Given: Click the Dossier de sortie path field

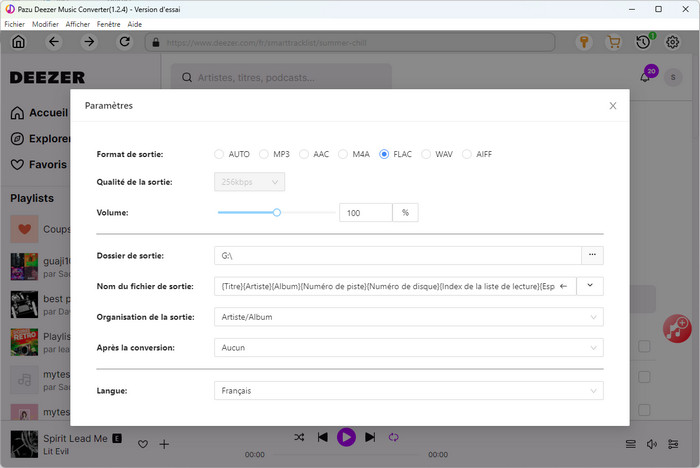Looking at the screenshot, I should 397,255.
